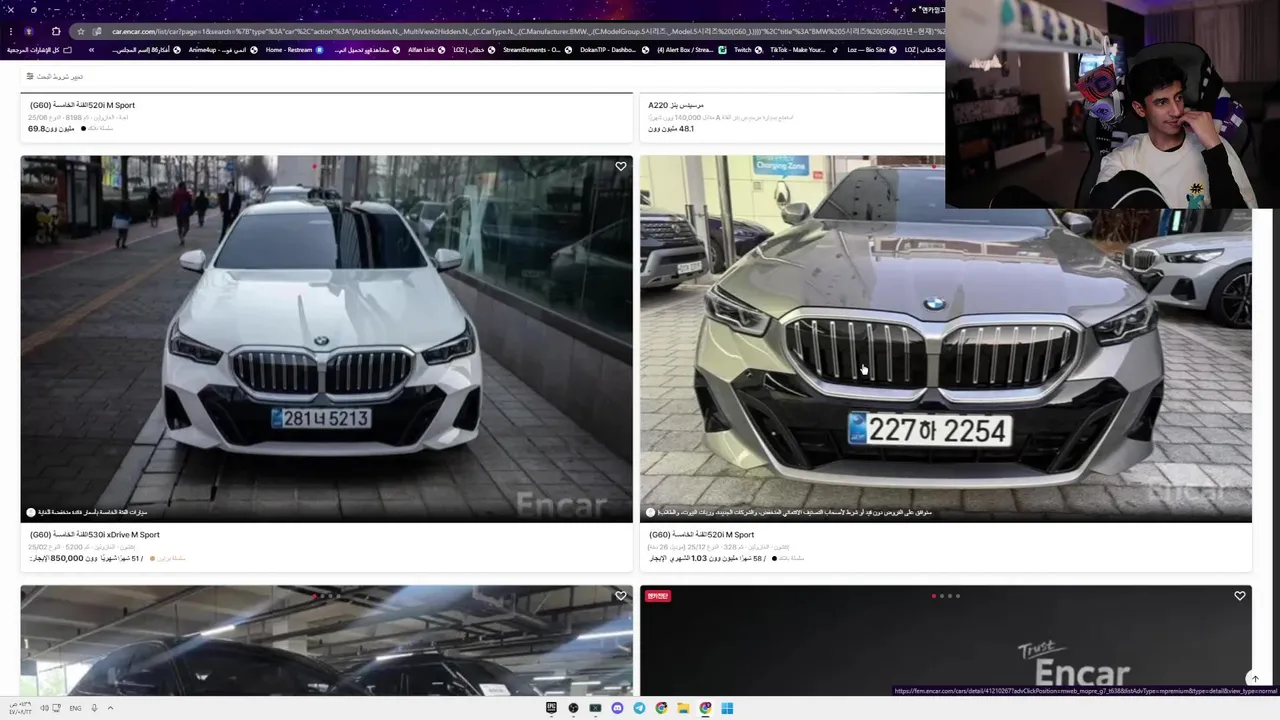Open the parking garage car listing photo
This screenshot has height=720, width=1280.
(x=327, y=641)
